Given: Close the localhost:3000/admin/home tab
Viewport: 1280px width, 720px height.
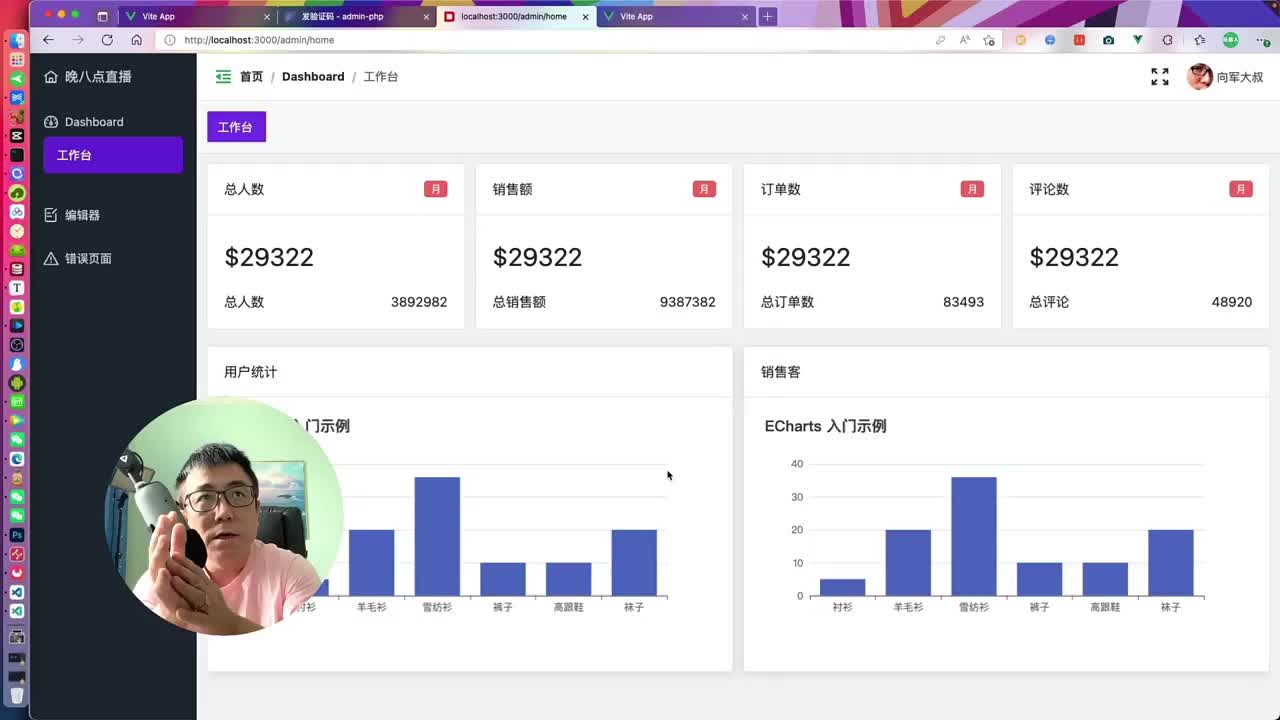Looking at the screenshot, I should (586, 17).
